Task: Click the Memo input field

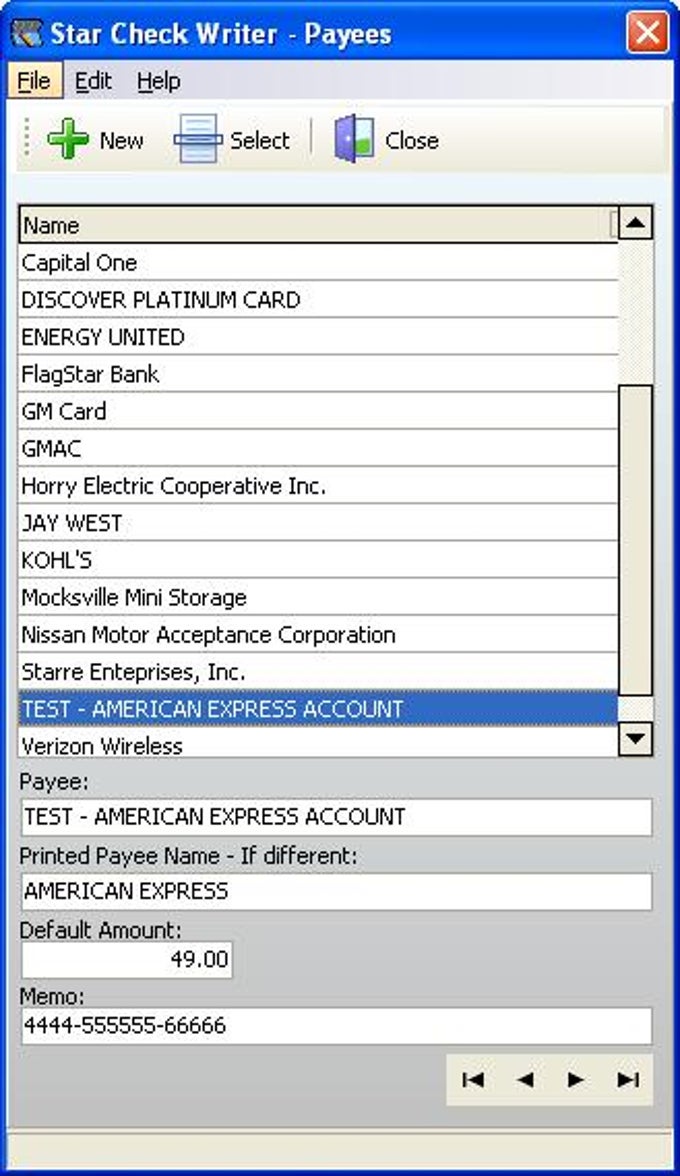Action: [336, 1025]
